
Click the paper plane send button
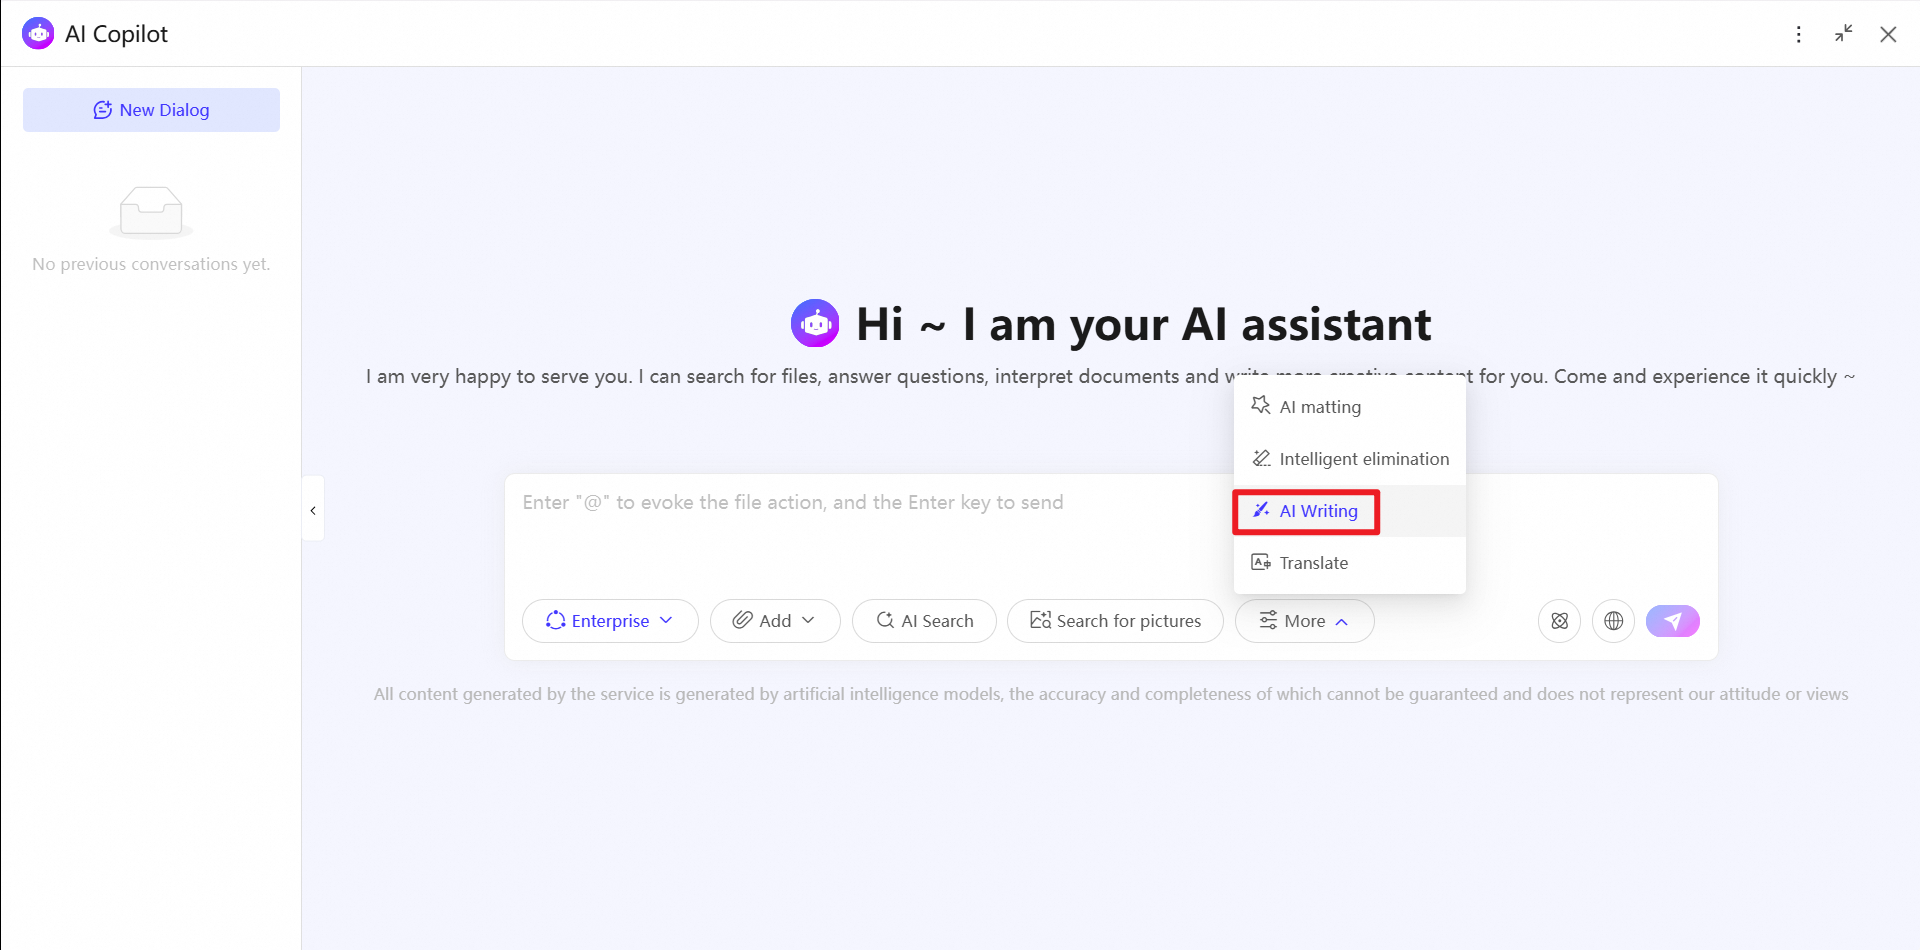(x=1673, y=621)
